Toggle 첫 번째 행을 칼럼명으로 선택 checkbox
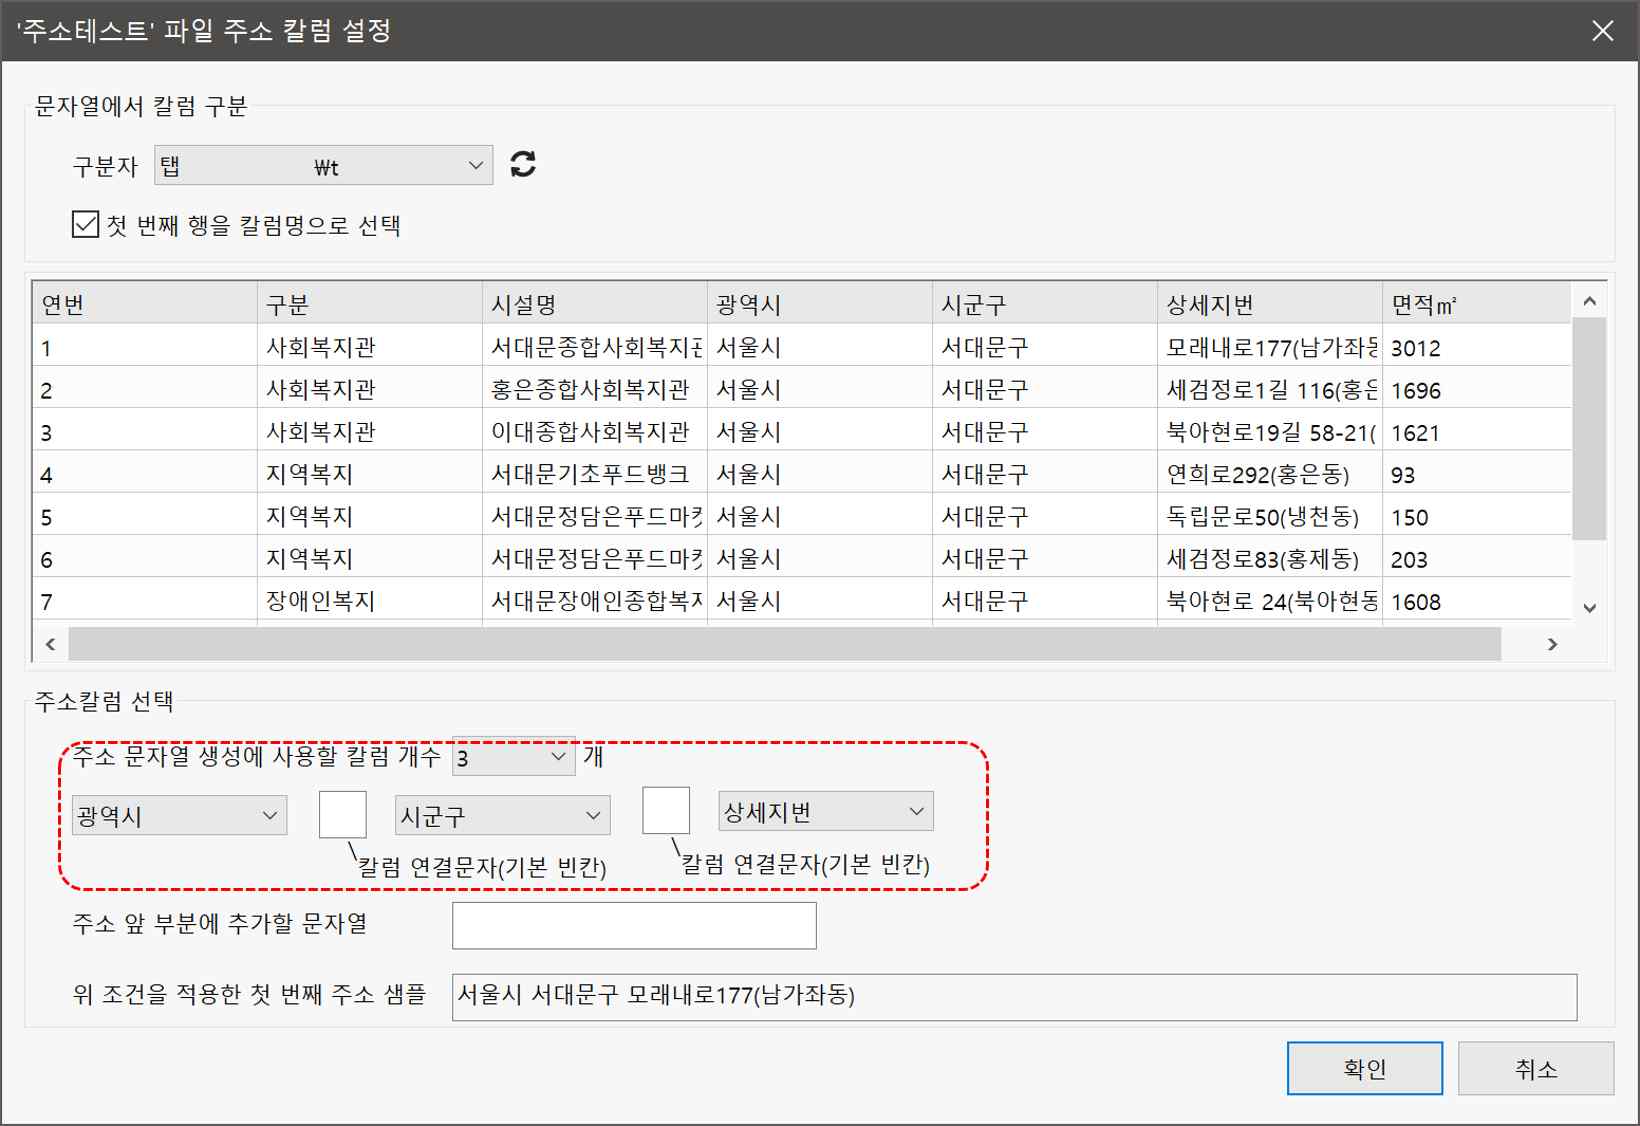The width and height of the screenshot is (1640, 1126). click(86, 224)
